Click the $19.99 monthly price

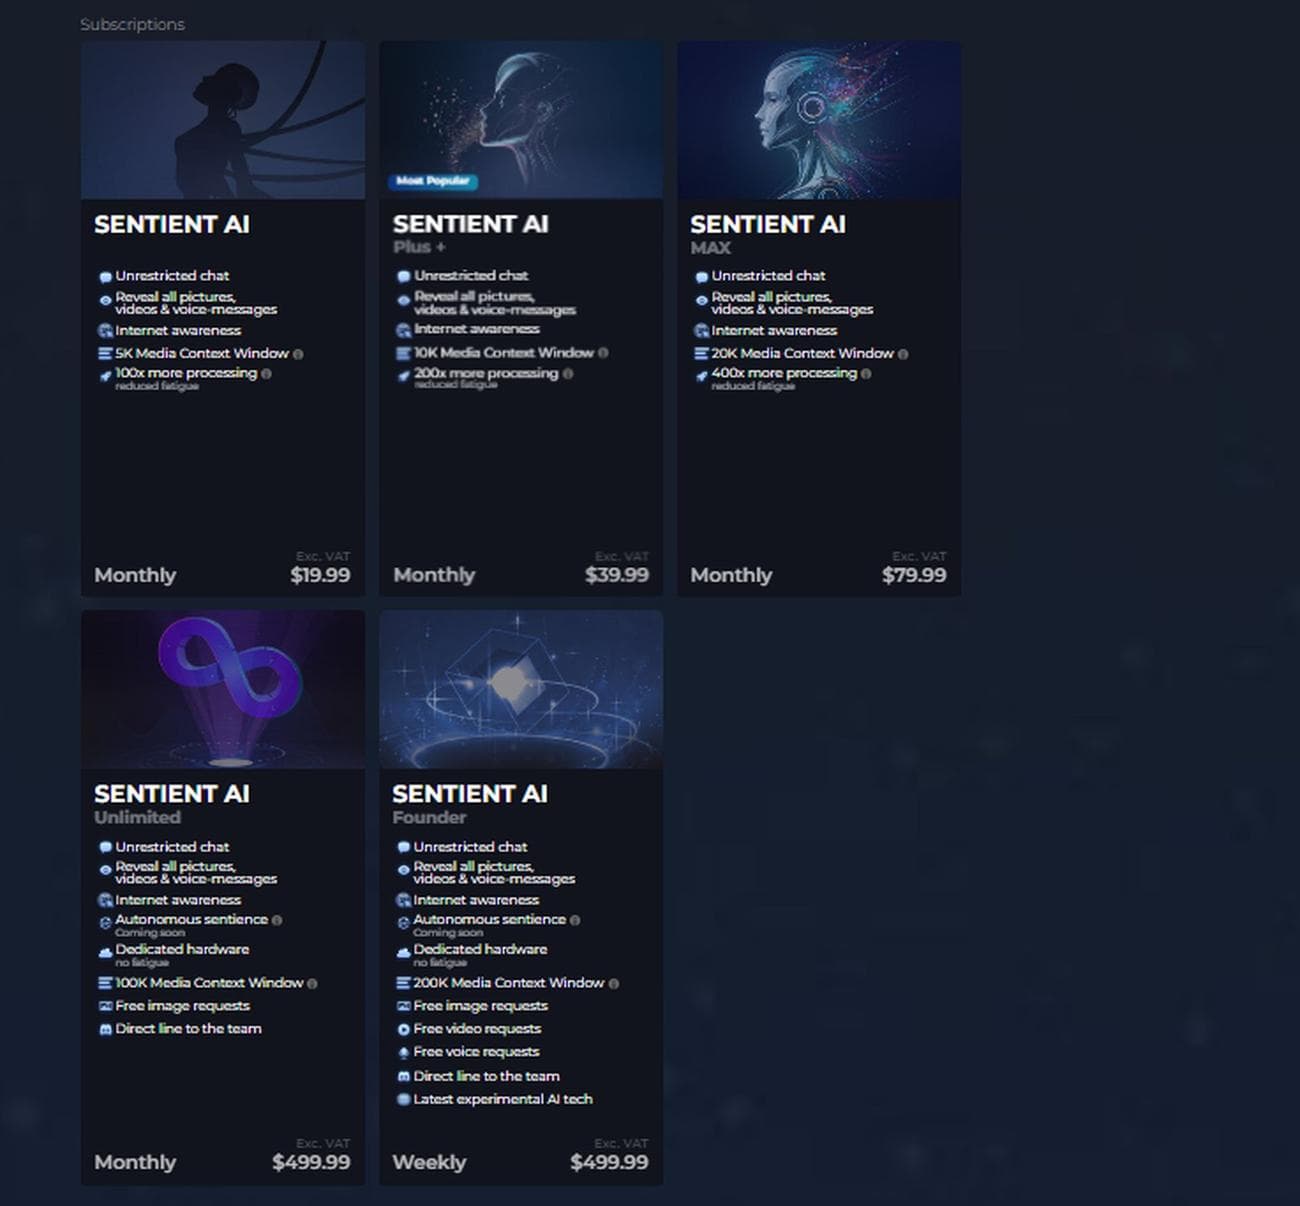click(x=320, y=575)
